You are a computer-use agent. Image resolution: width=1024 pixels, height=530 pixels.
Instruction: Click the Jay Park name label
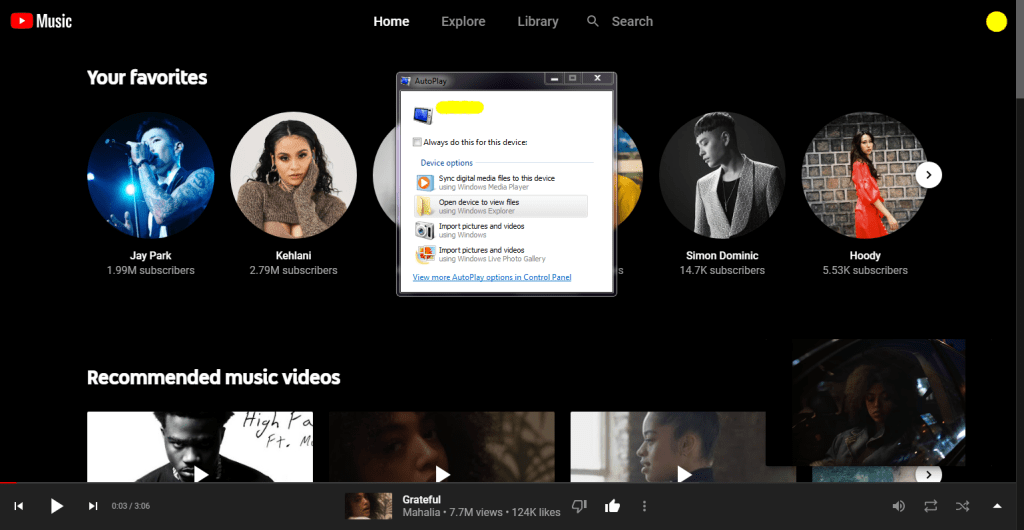(x=150, y=255)
